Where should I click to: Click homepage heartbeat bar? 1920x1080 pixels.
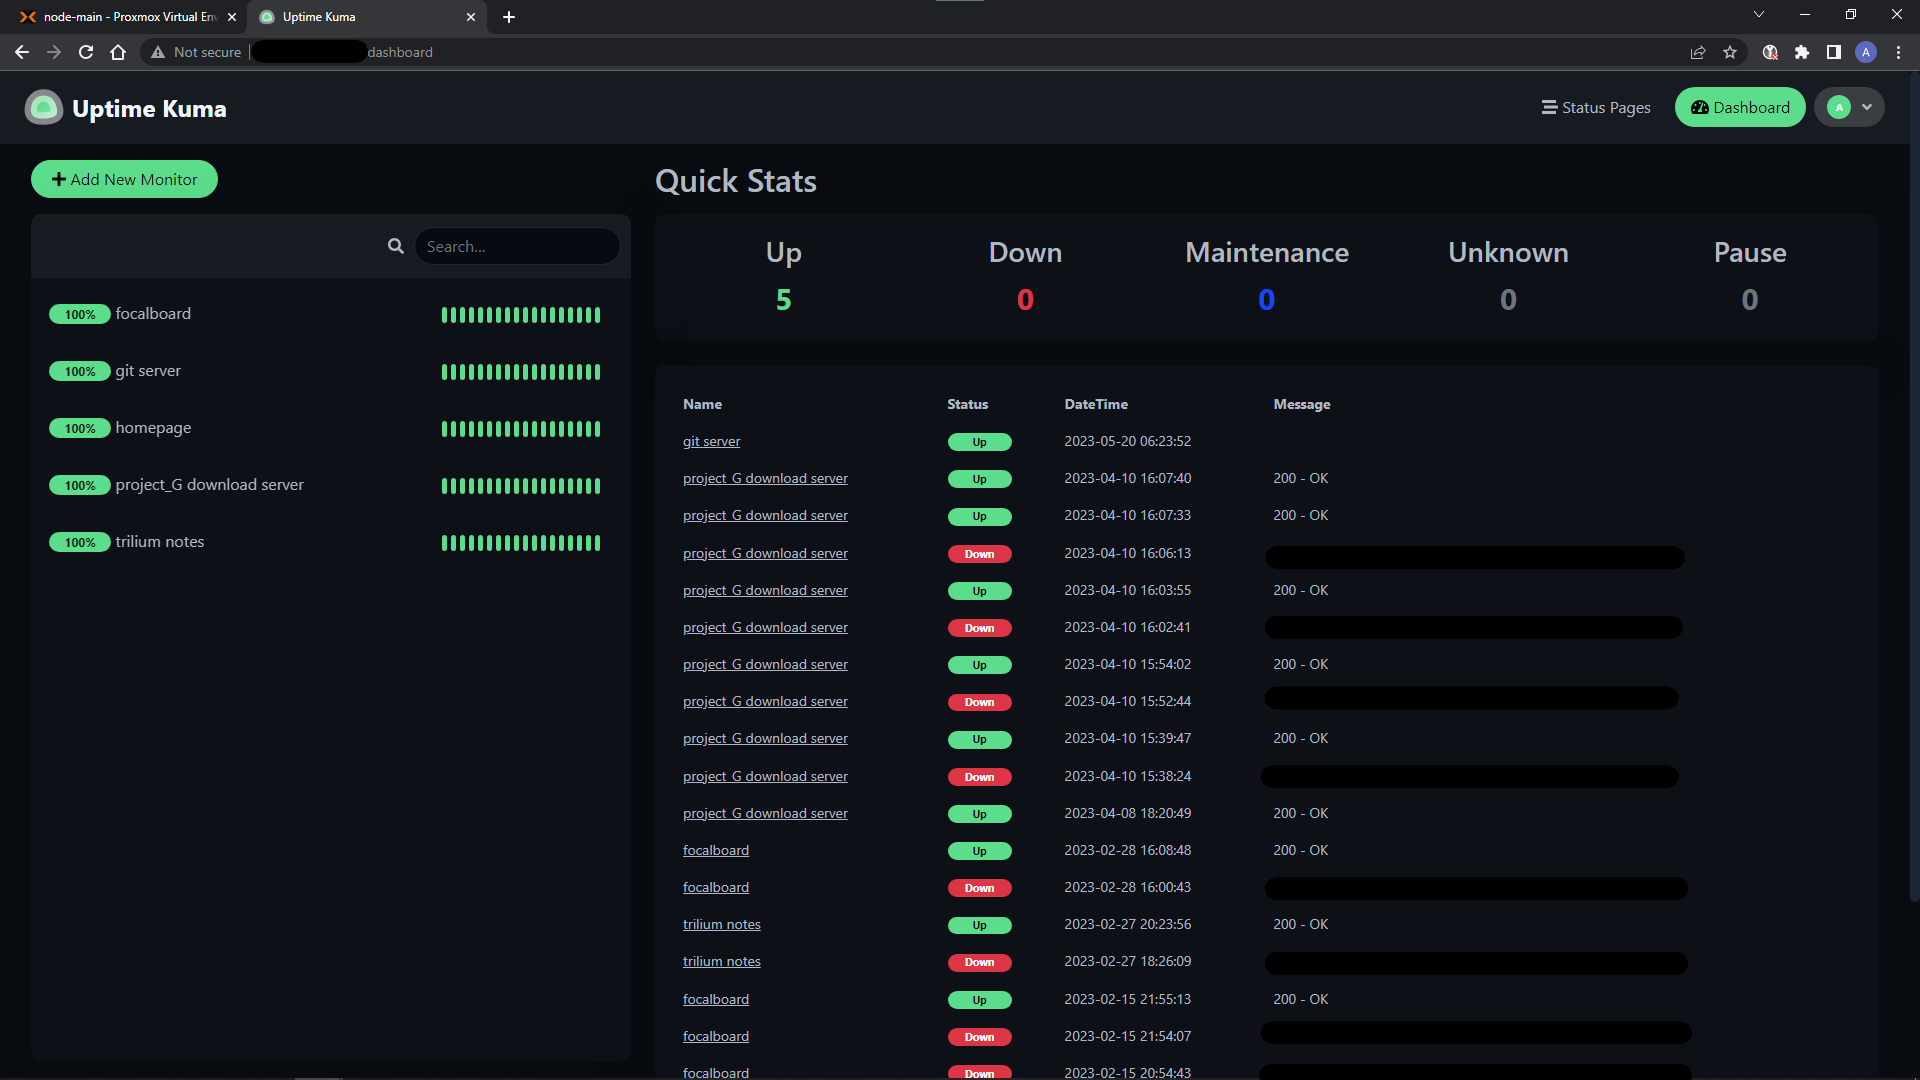pyautogui.click(x=521, y=429)
